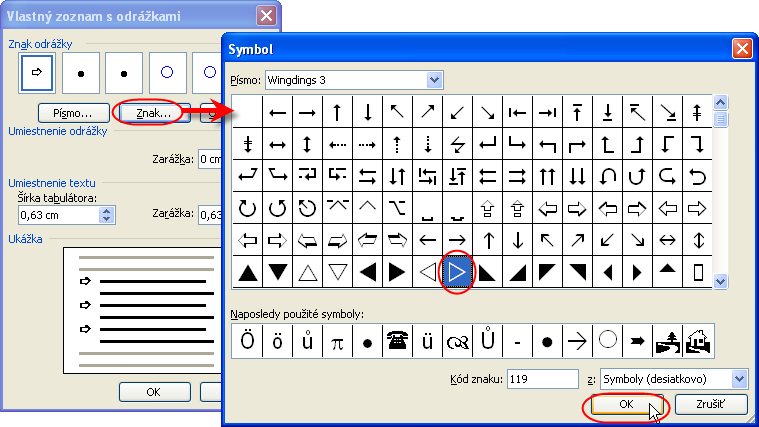Viewport: 759px width, 427px height.
Task: Click the Kód znaku input field
Action: click(542, 379)
